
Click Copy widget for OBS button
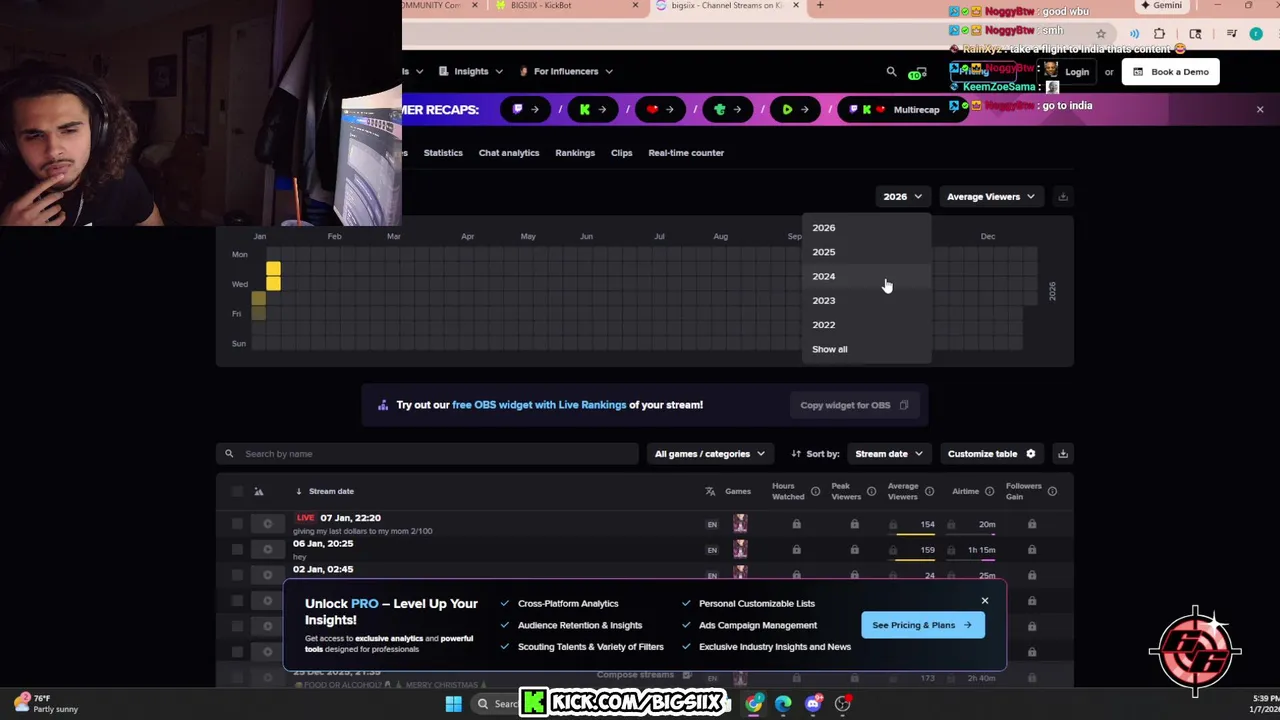853,405
